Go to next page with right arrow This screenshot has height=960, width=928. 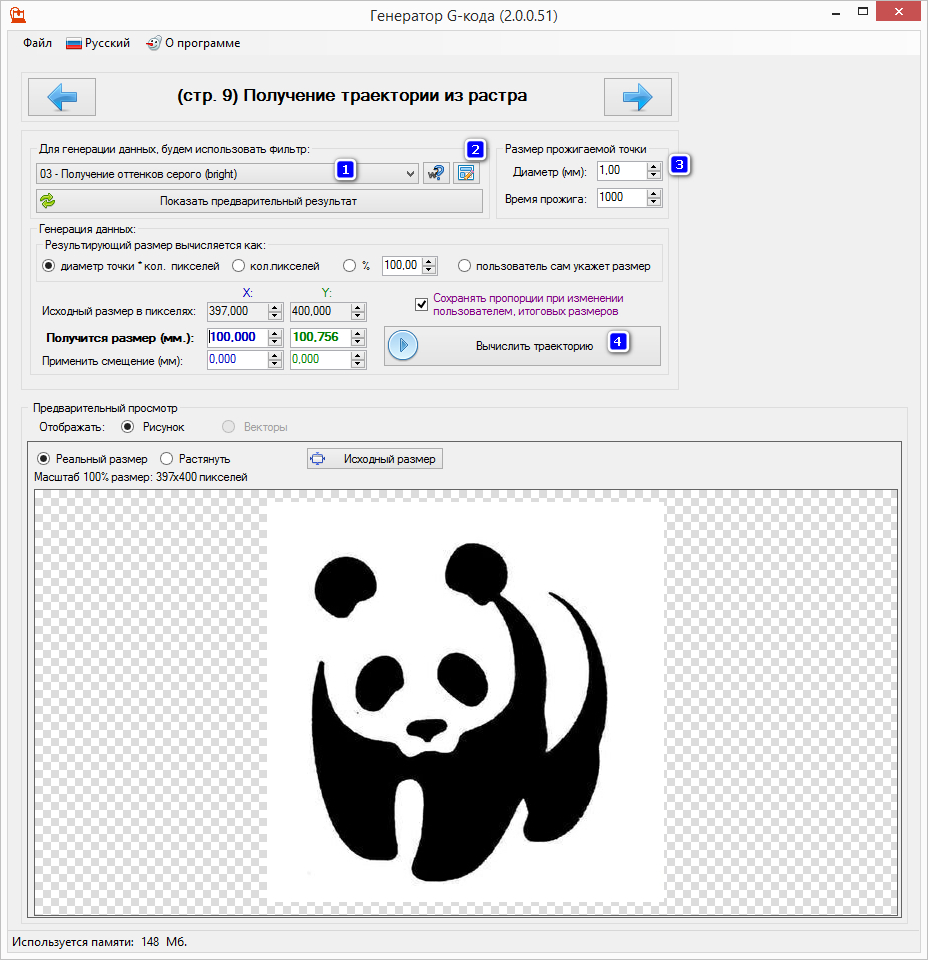[637, 97]
